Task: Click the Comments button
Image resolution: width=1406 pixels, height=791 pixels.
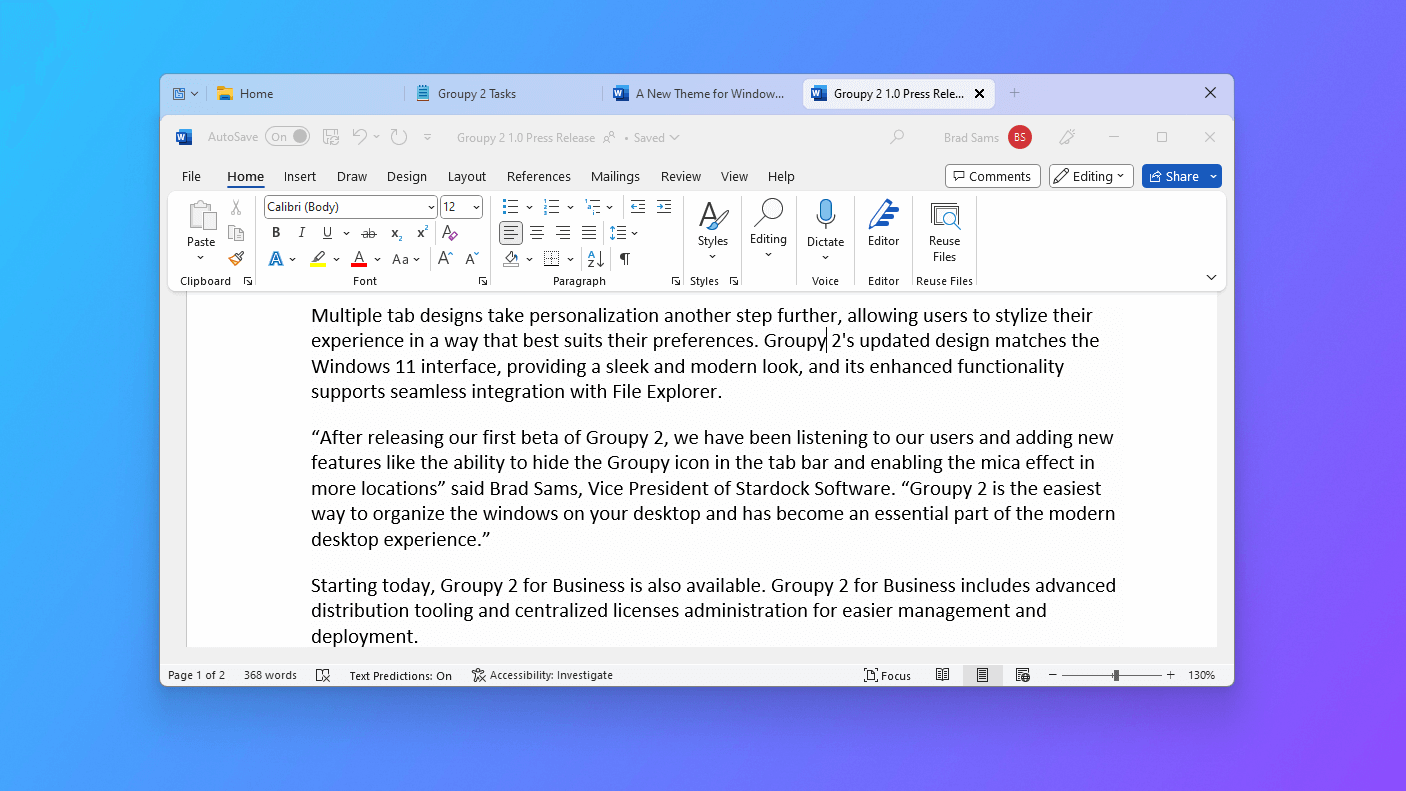Action: click(x=992, y=176)
